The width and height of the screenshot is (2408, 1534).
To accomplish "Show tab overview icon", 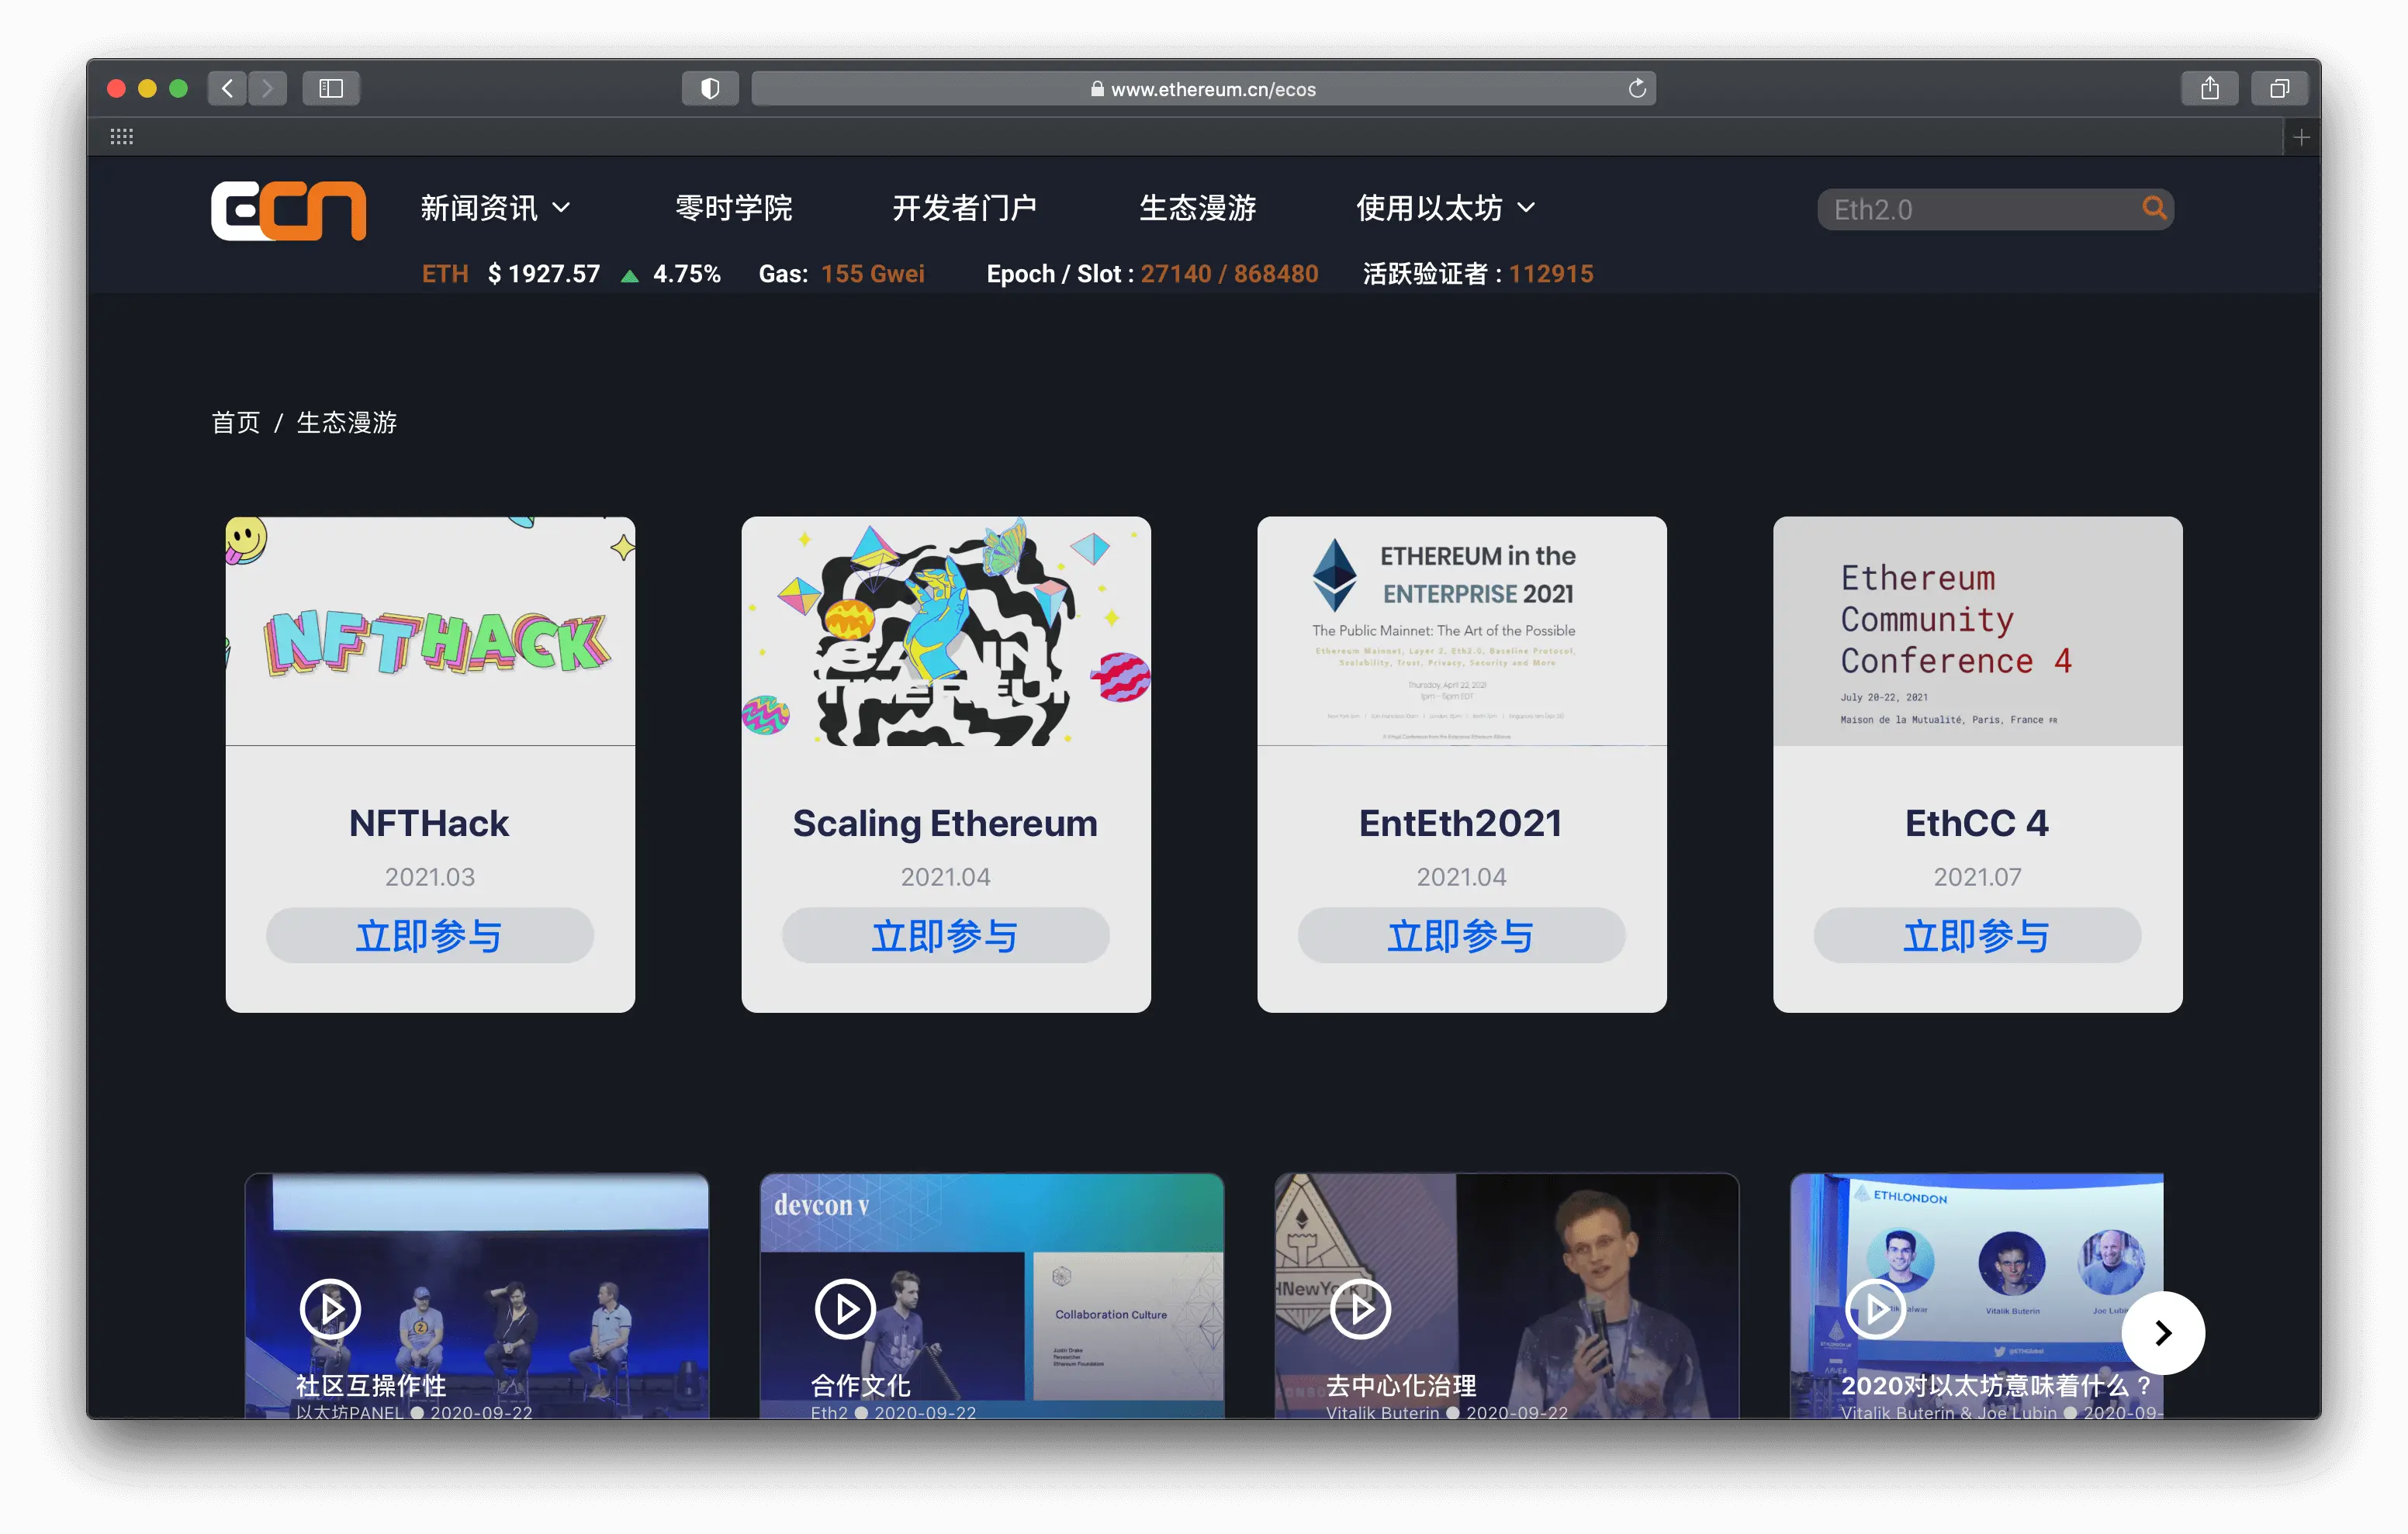I will 2279,89.
